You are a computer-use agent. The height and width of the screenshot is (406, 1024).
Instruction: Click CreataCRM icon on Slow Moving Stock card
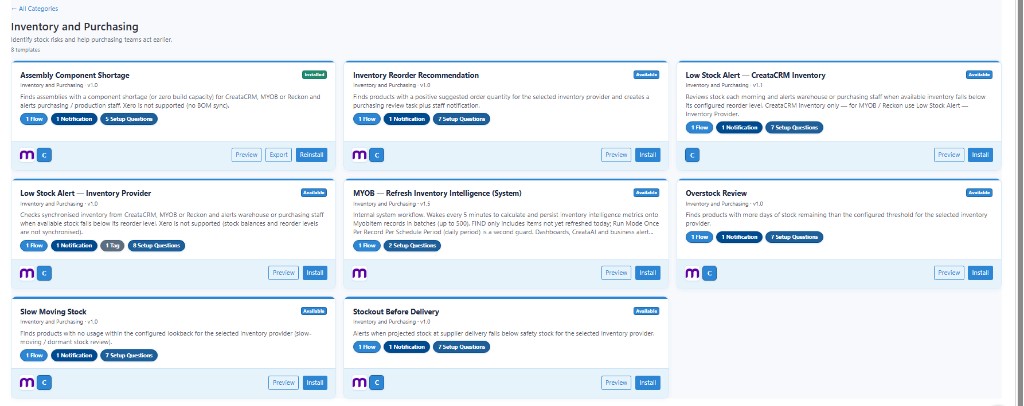[x=44, y=383]
